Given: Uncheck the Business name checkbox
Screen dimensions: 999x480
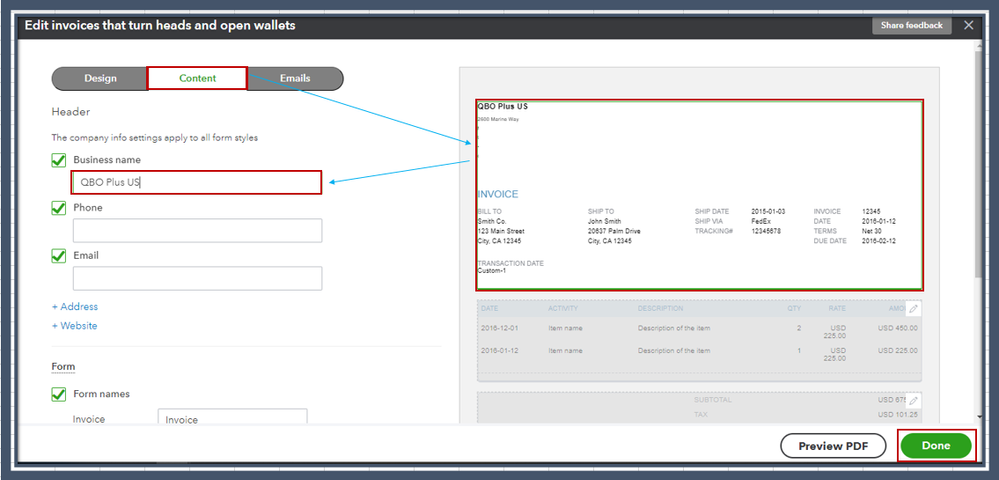Looking at the screenshot, I should 59,160.
